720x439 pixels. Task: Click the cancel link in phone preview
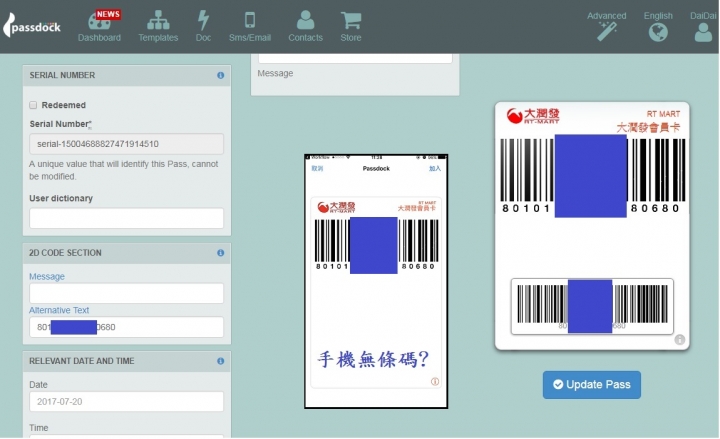pyautogui.click(x=317, y=169)
